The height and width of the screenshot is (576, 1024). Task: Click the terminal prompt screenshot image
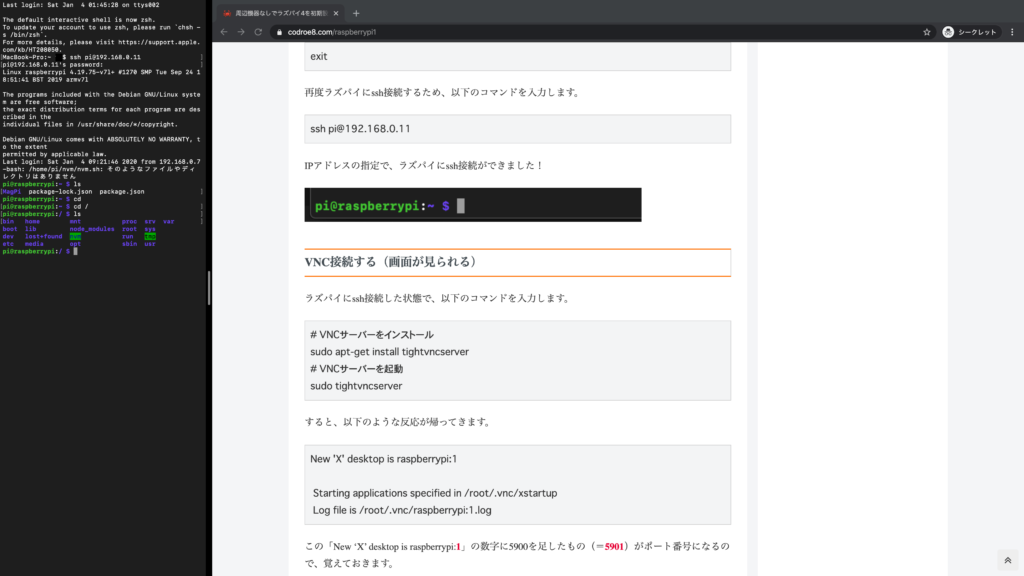tap(473, 205)
